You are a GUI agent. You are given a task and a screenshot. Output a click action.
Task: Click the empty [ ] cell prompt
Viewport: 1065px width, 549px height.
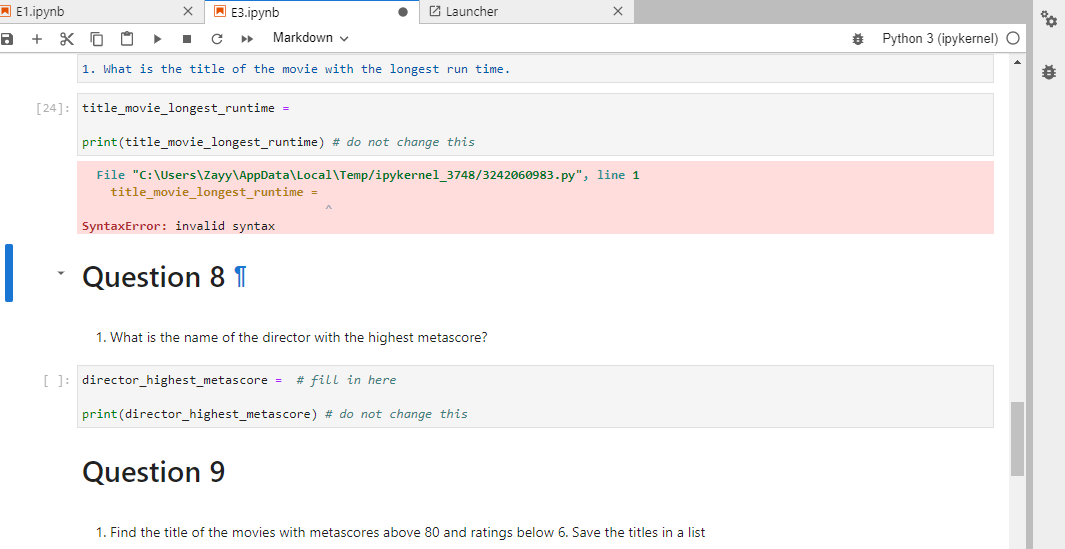pyautogui.click(x=56, y=380)
